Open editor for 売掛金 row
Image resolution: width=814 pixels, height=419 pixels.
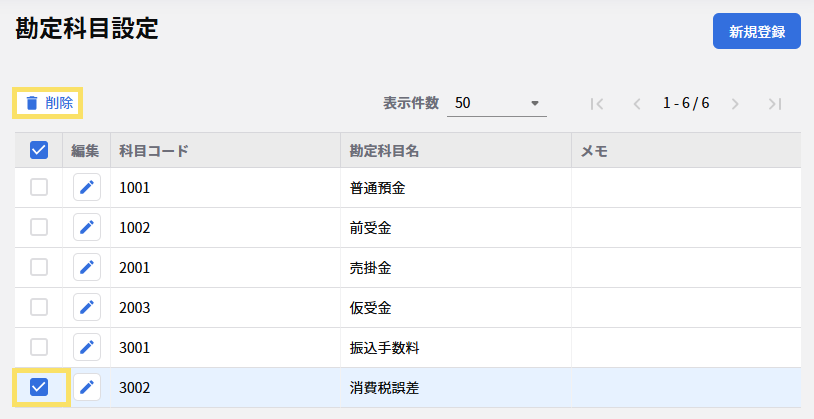(x=87, y=267)
